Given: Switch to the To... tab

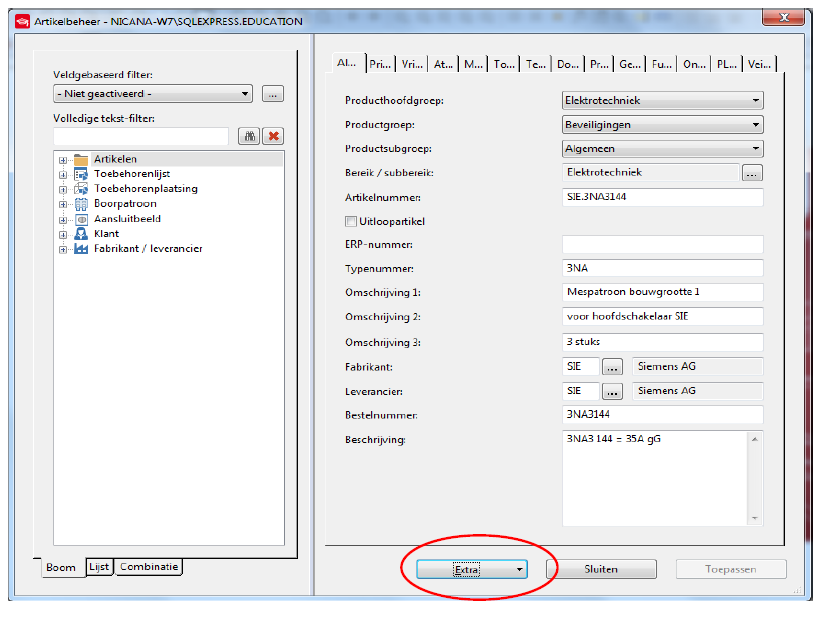Looking at the screenshot, I should pos(505,64).
